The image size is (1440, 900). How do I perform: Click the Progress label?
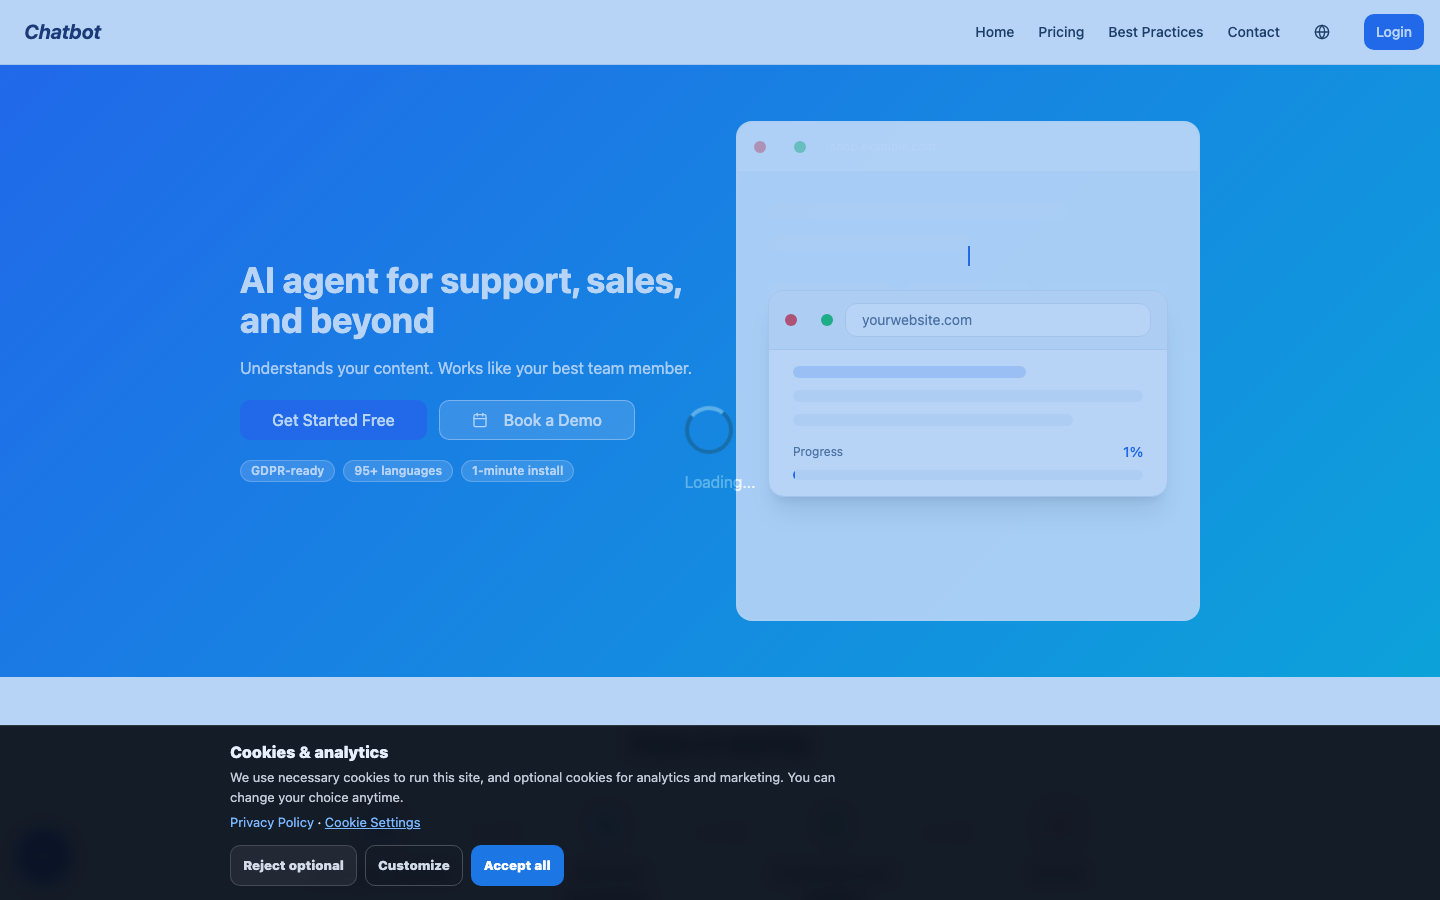[x=818, y=452]
